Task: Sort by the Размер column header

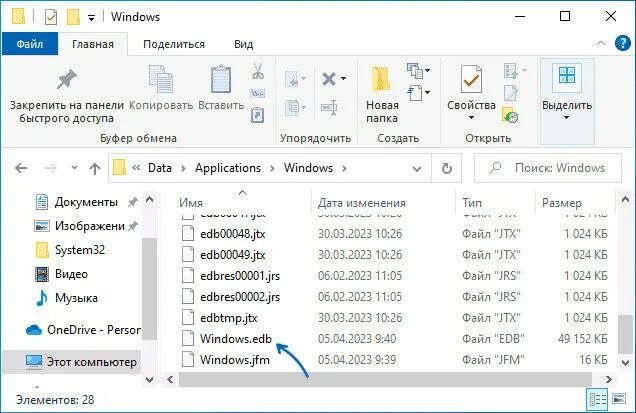Action: pos(575,202)
